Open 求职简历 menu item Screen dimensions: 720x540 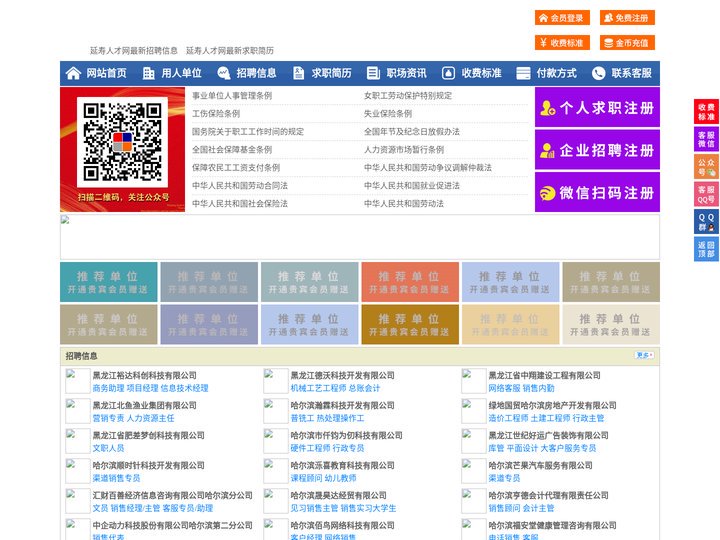coord(332,73)
